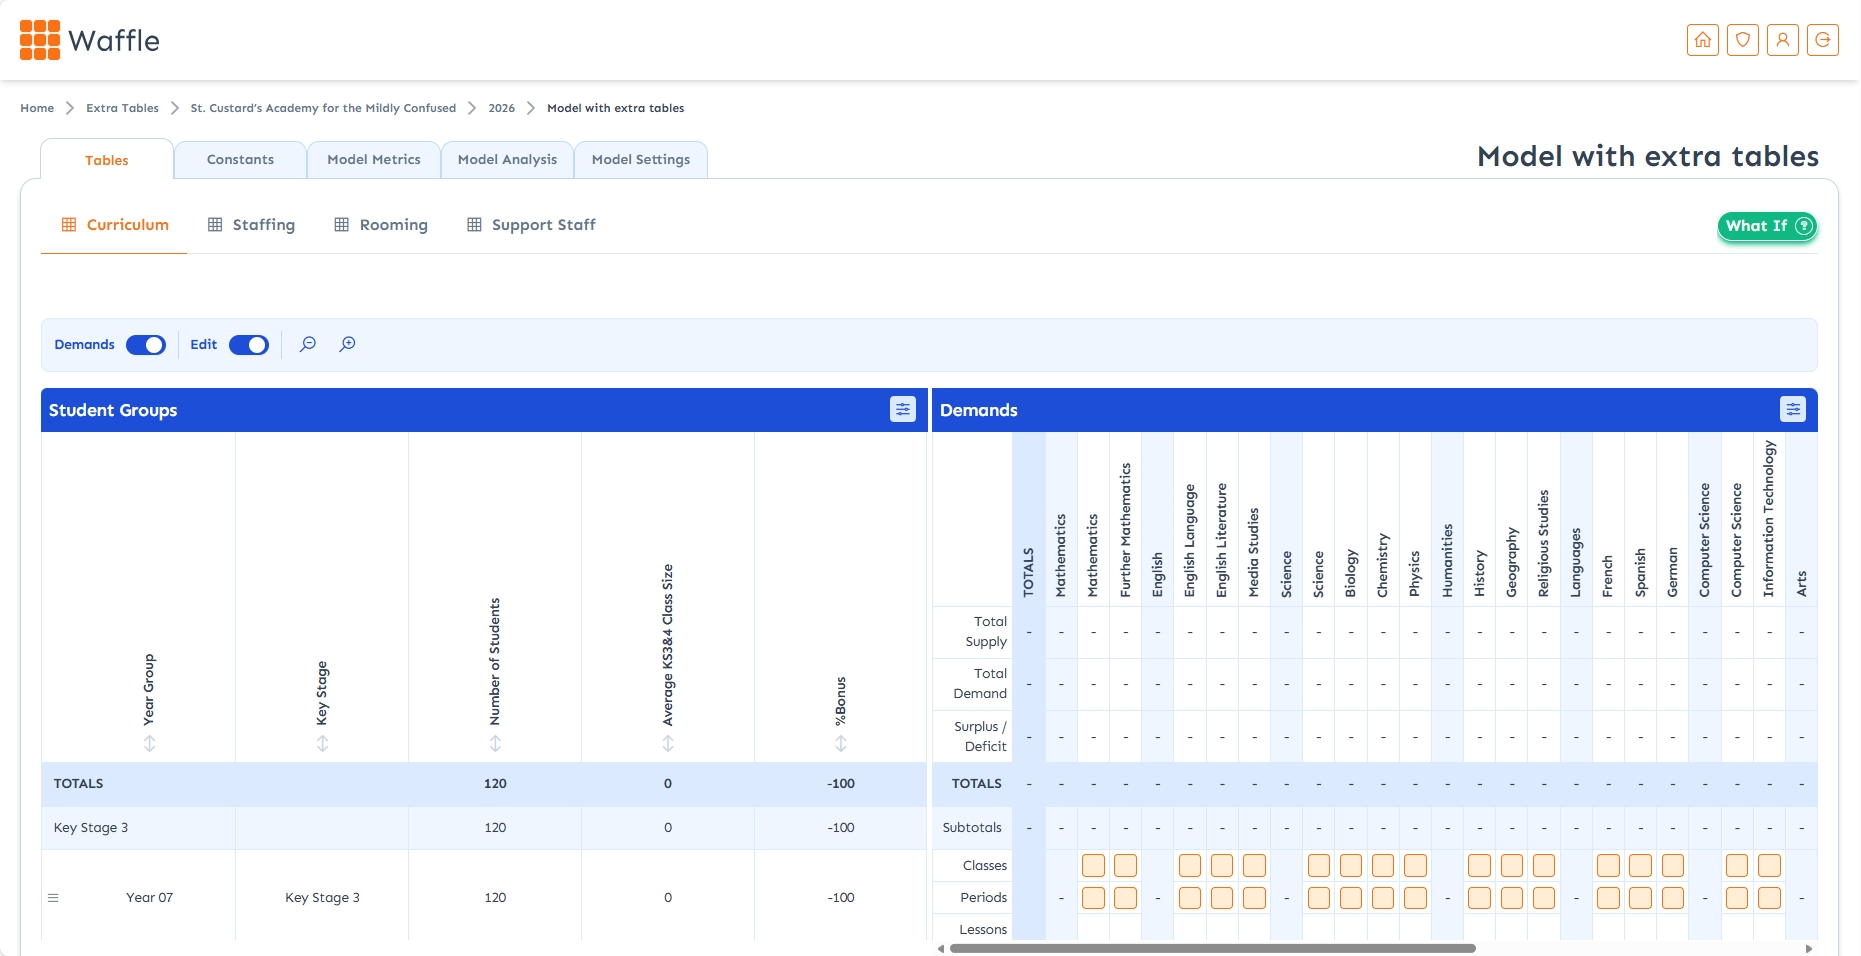
Task: Open the user profile icon
Action: pos(1782,40)
